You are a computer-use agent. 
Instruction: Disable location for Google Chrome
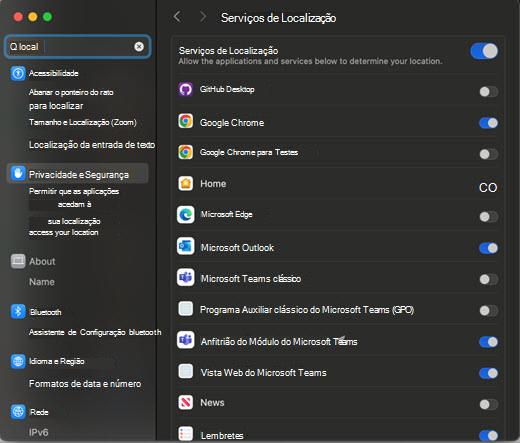489,123
